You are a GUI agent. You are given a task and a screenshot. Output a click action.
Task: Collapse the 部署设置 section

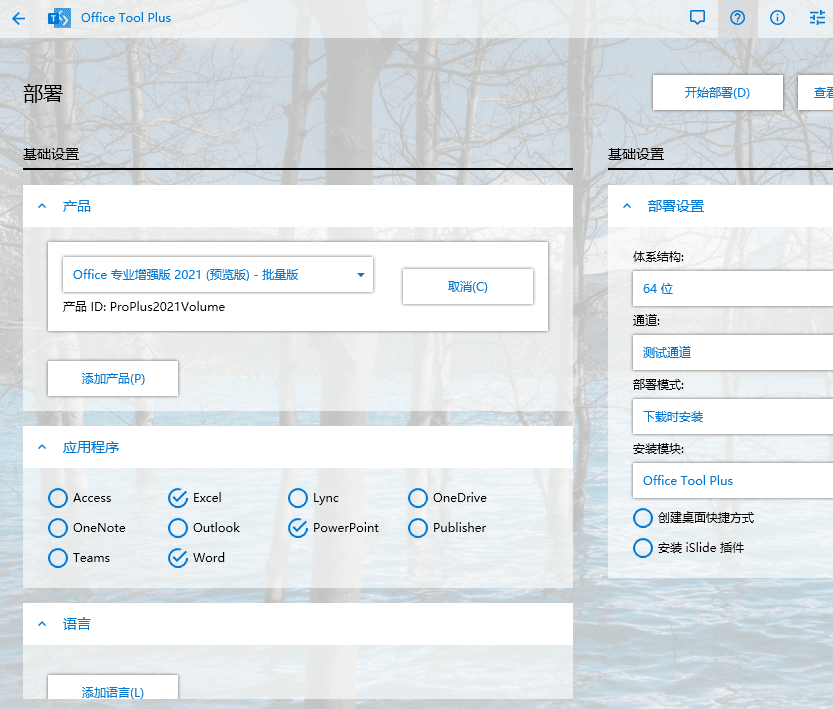[627, 206]
